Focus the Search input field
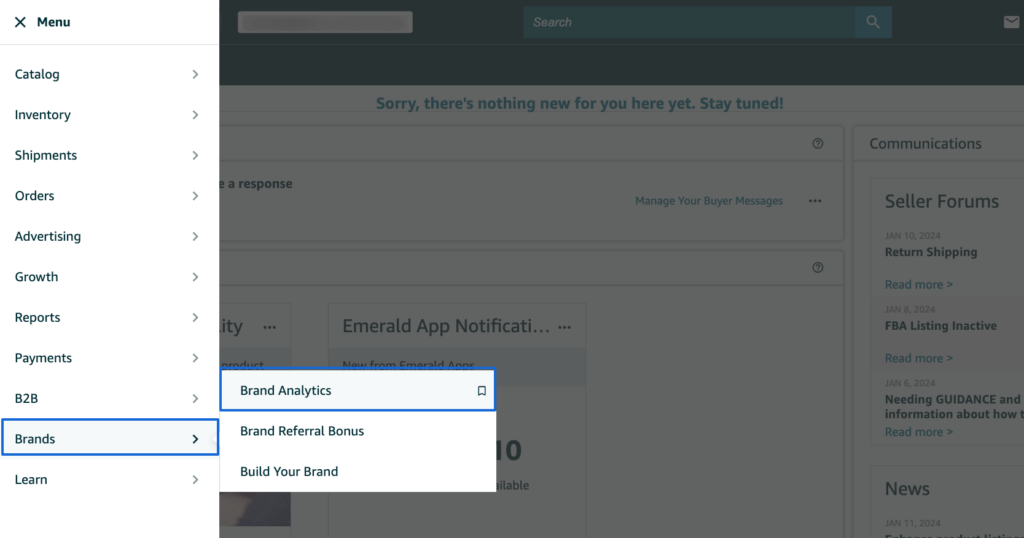This screenshot has width=1024, height=538. [x=689, y=22]
